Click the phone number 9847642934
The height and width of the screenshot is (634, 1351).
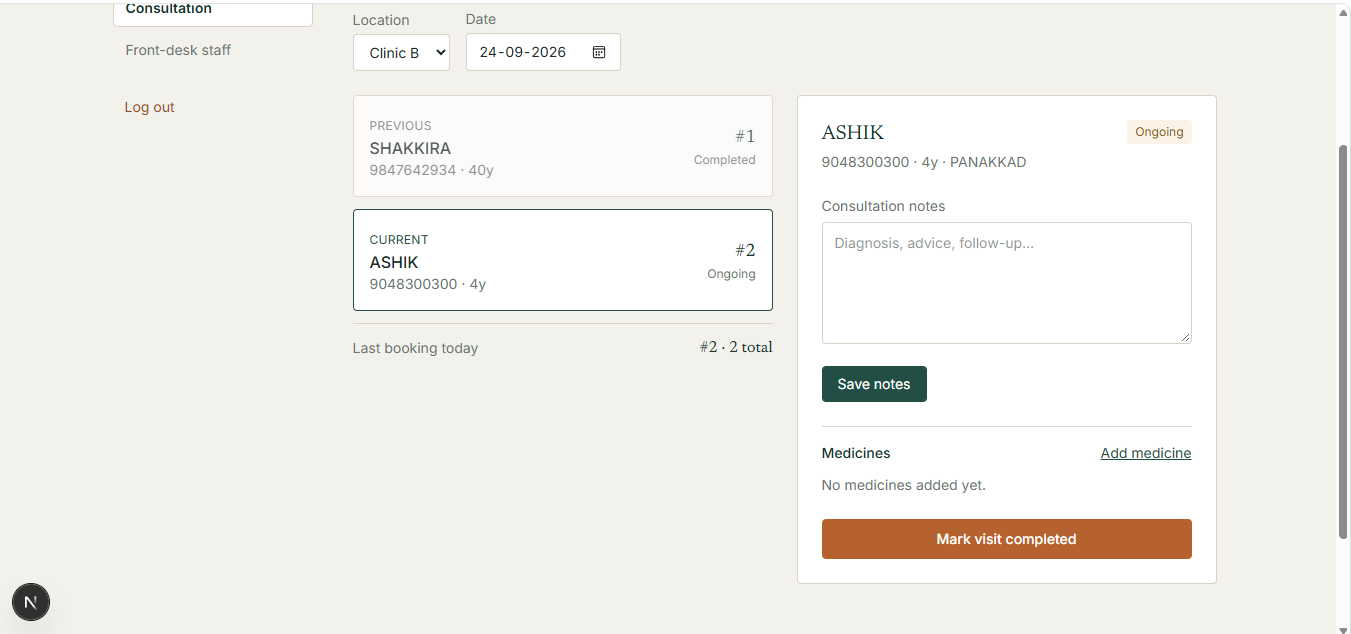click(413, 170)
